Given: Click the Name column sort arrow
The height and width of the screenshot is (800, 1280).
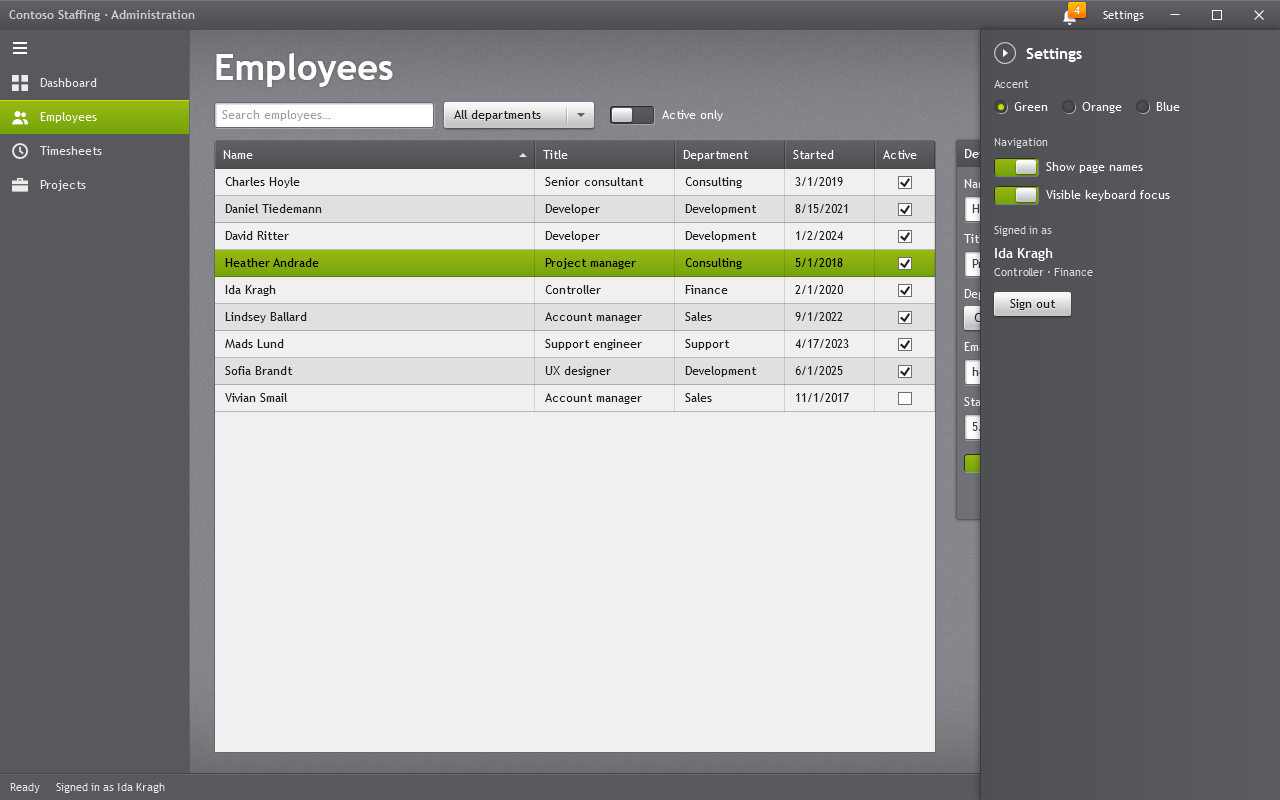Looking at the screenshot, I should 523,155.
